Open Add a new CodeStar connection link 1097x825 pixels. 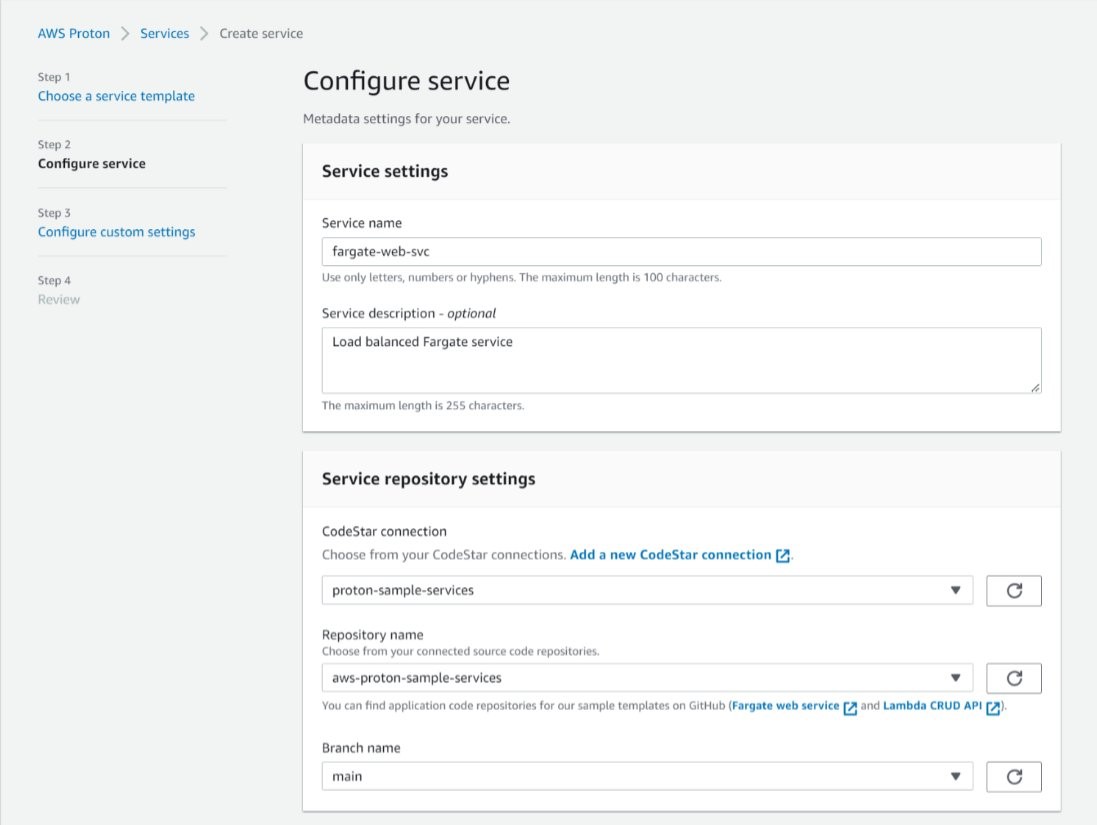pyautogui.click(x=670, y=555)
